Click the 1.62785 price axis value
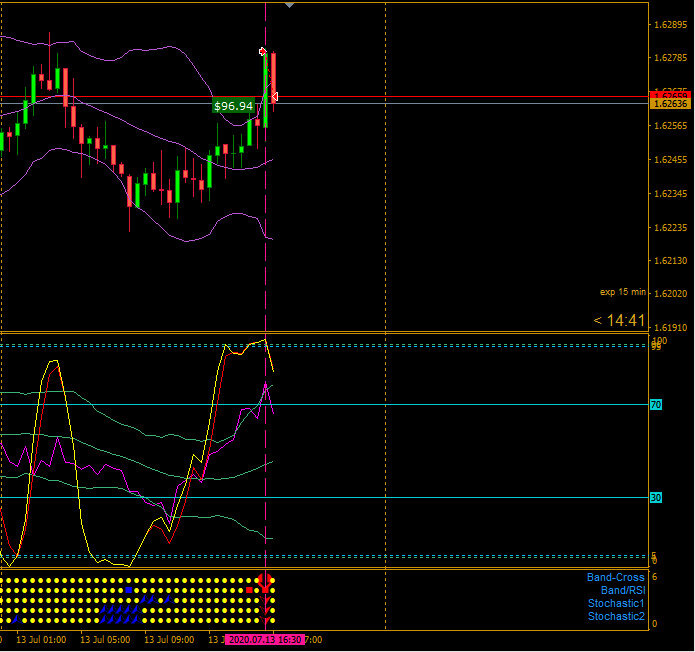Viewport: 695px width, 652px height. pyautogui.click(x=671, y=57)
